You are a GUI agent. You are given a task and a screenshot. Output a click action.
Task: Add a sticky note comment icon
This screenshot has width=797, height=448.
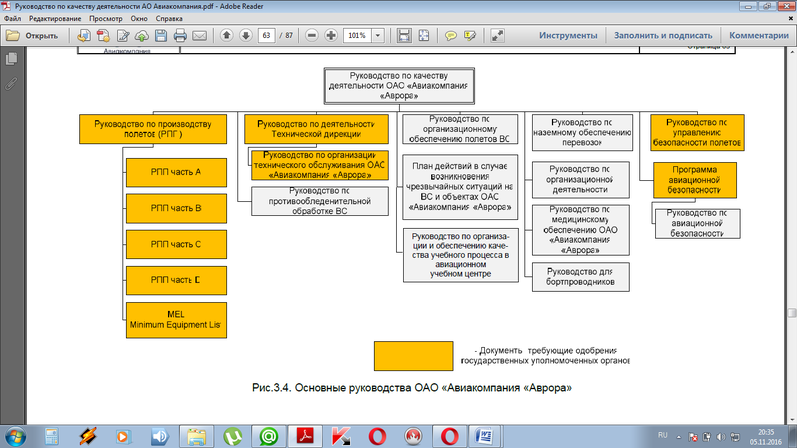[450, 36]
